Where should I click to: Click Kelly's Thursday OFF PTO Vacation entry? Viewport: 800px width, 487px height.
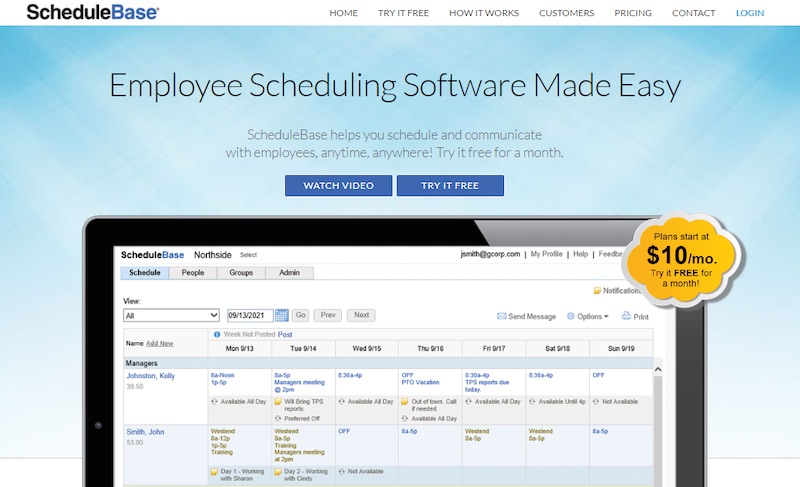420,379
